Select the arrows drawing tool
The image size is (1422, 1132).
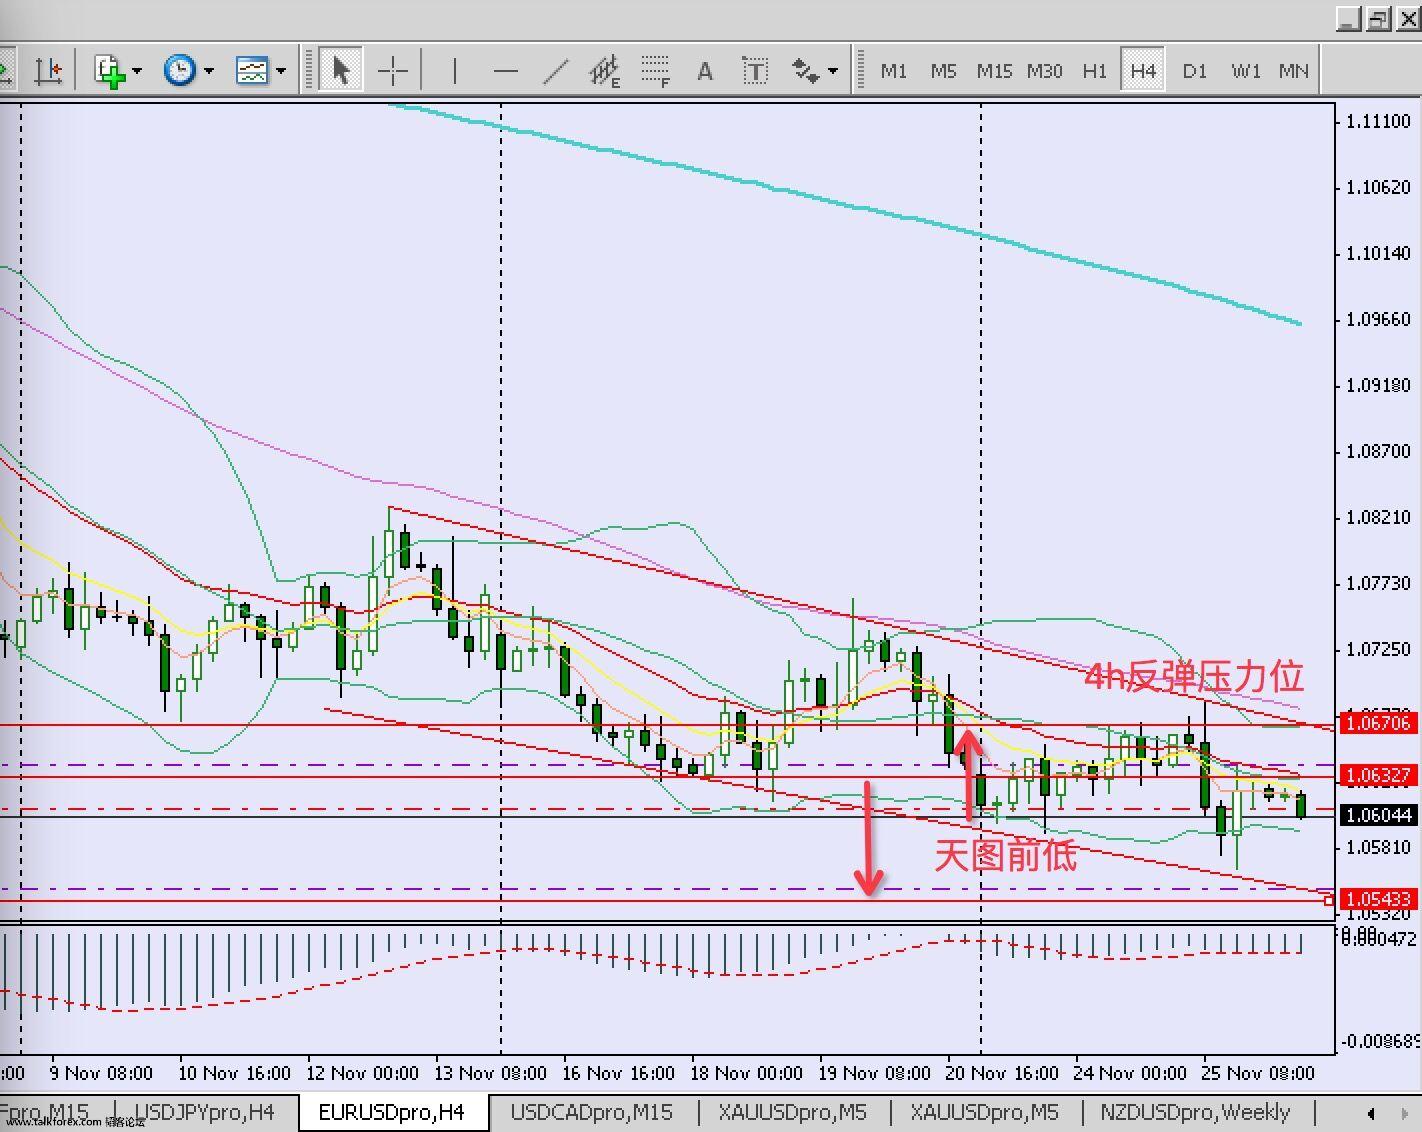(x=805, y=71)
